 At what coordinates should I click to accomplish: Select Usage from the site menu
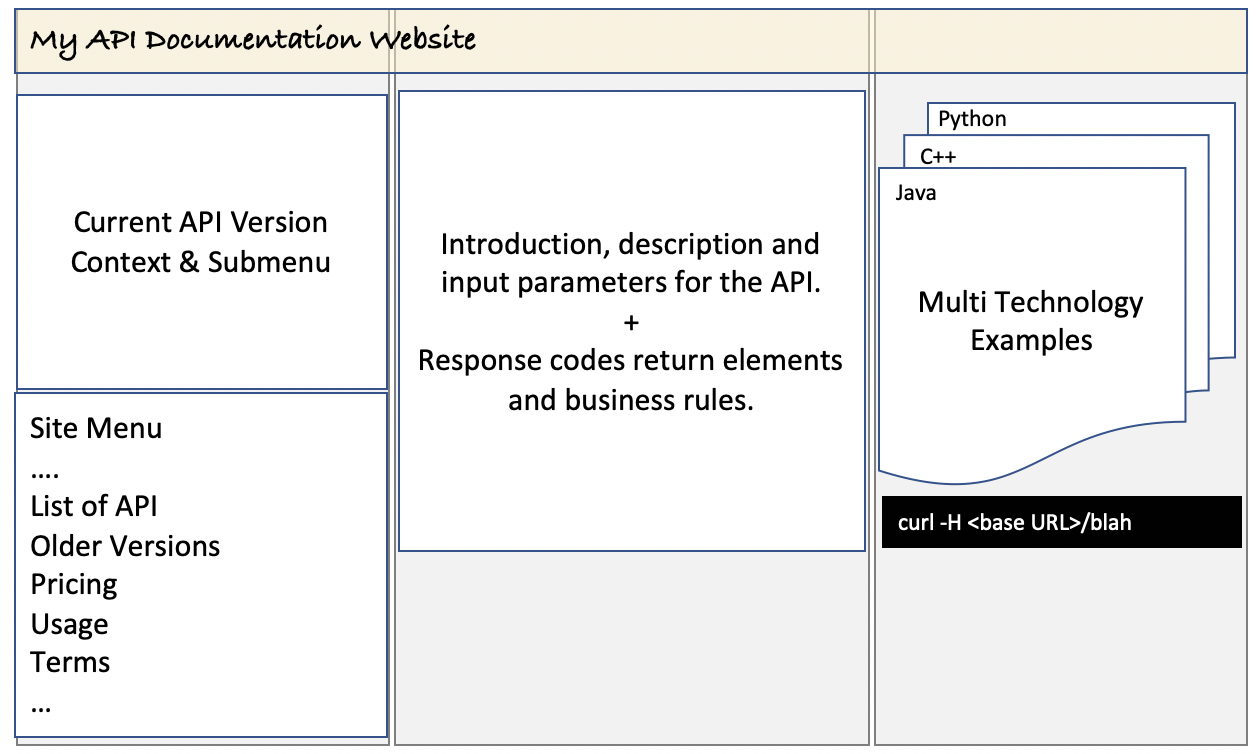(69, 624)
